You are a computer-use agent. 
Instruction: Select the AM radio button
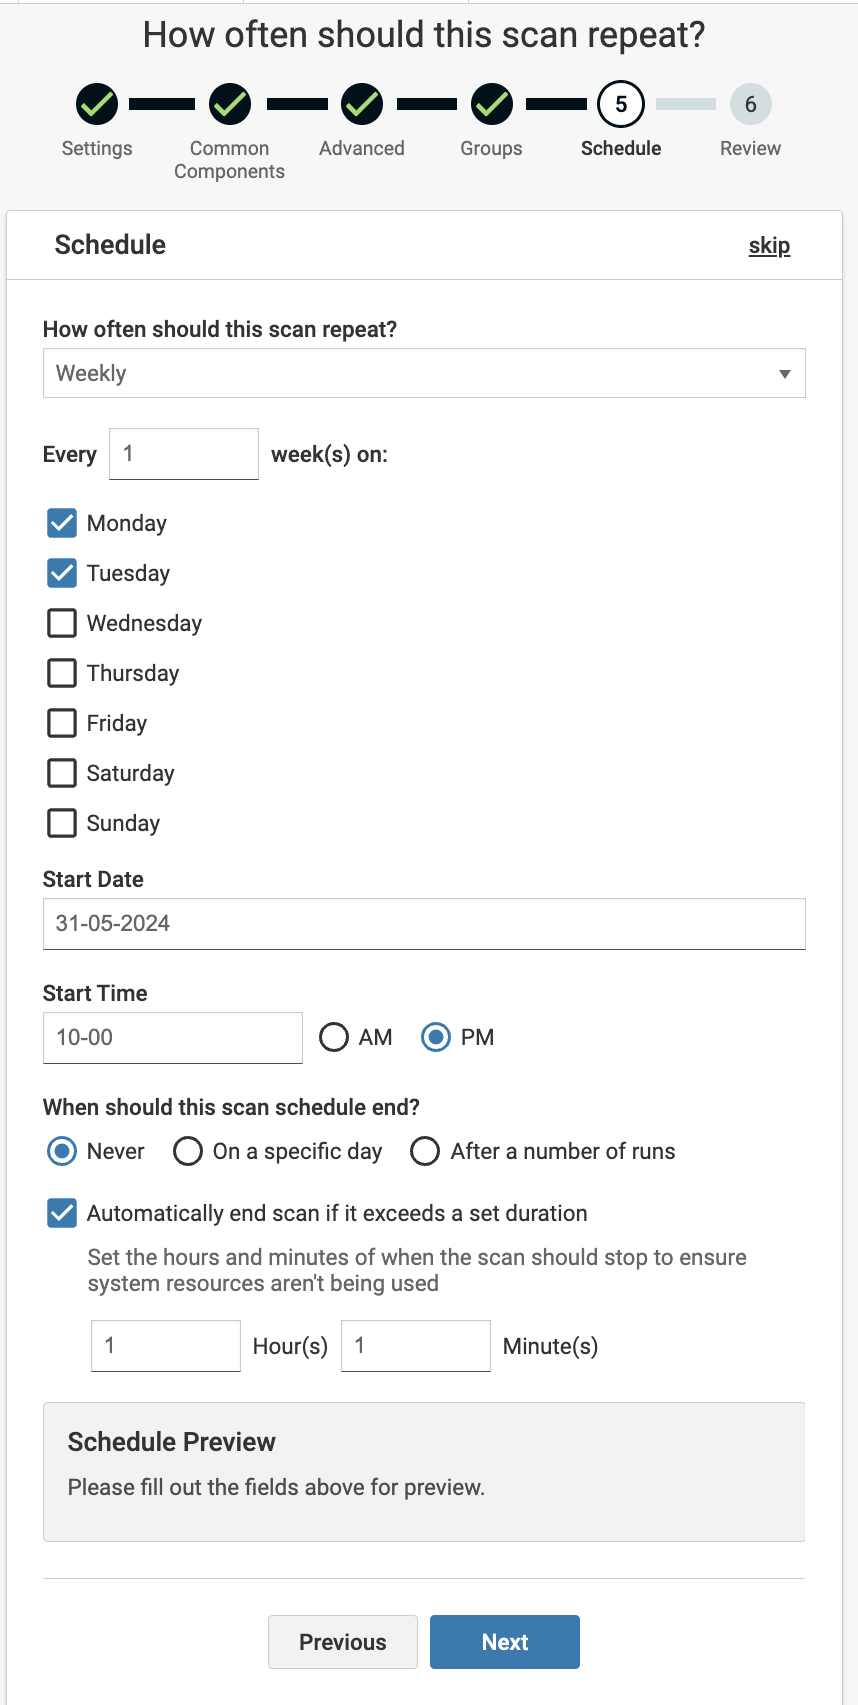pyautogui.click(x=334, y=1037)
